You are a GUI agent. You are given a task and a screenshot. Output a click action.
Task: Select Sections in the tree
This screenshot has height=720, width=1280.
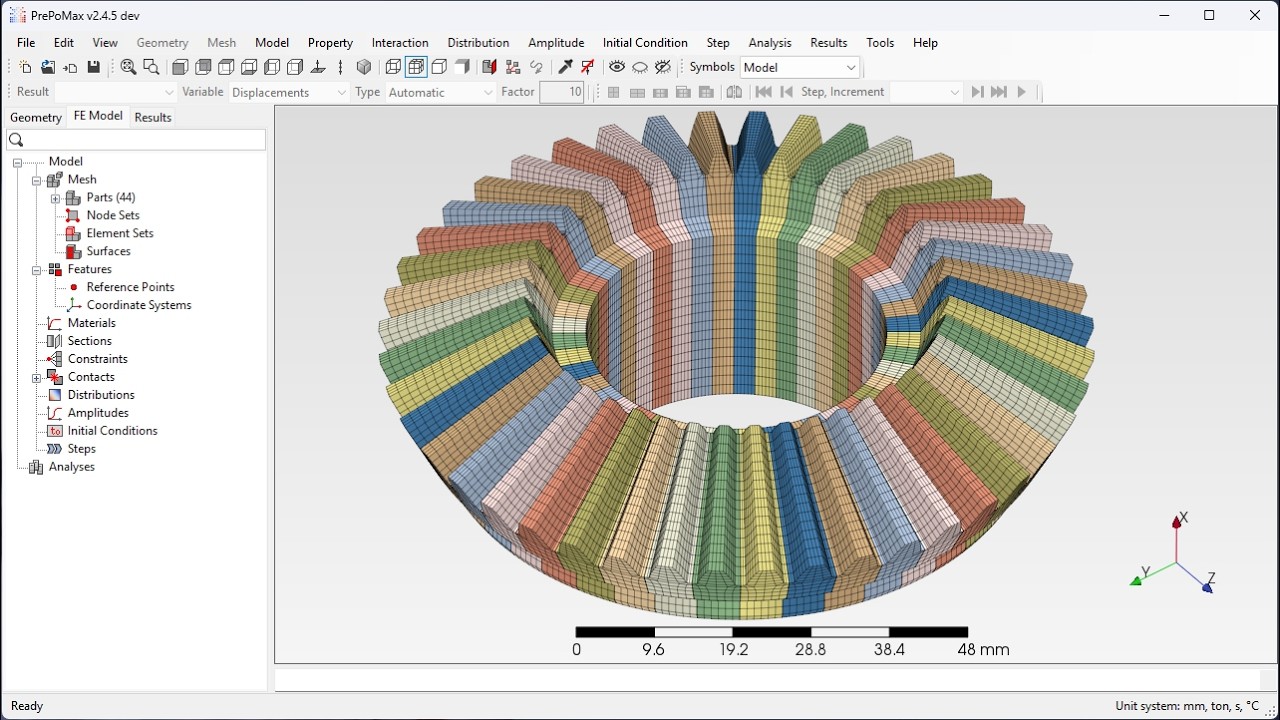pyautogui.click(x=89, y=341)
